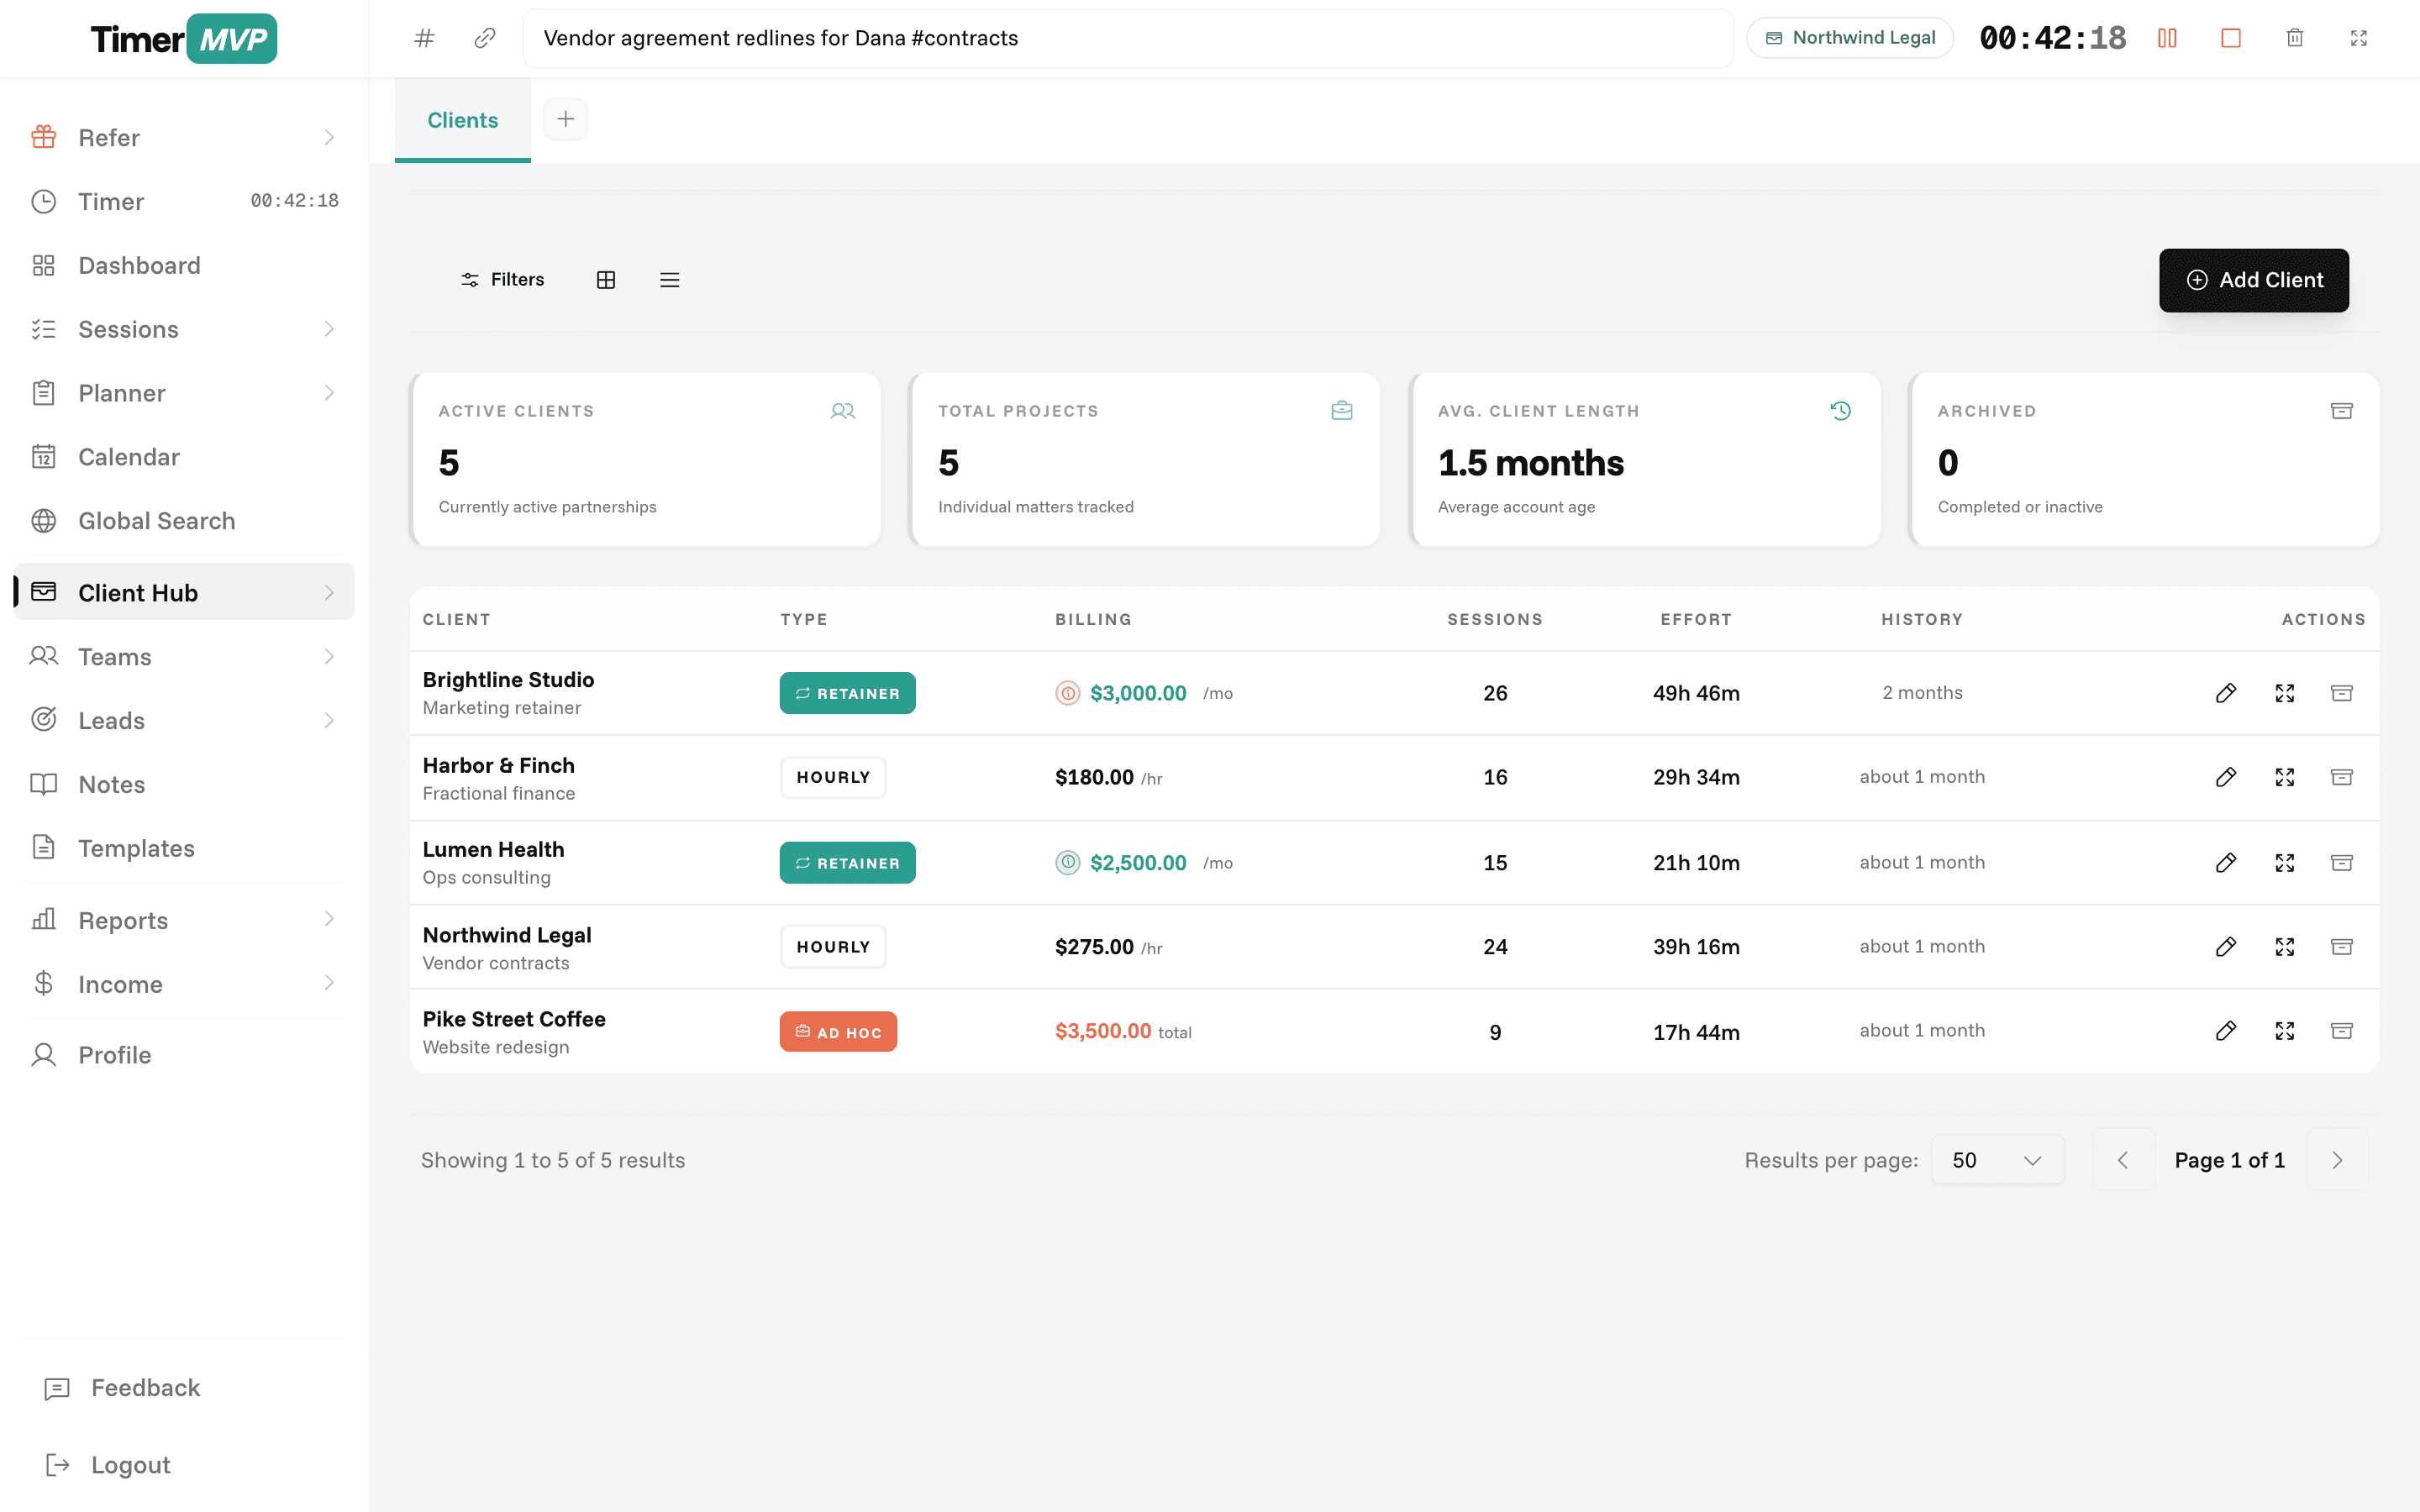Open the Notes page
Viewport: 2420px width, 1512px height.
[x=184, y=784]
